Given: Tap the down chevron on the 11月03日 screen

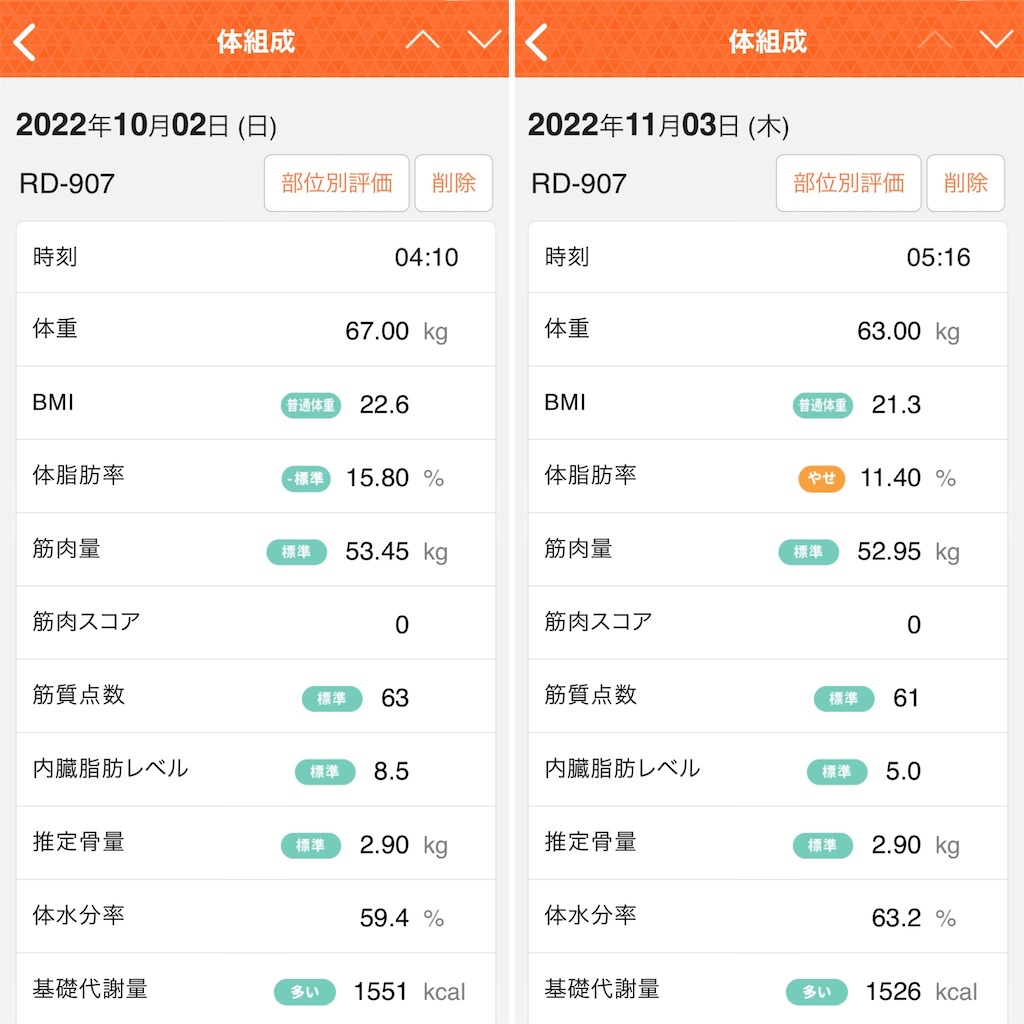Looking at the screenshot, I should coord(996,40).
